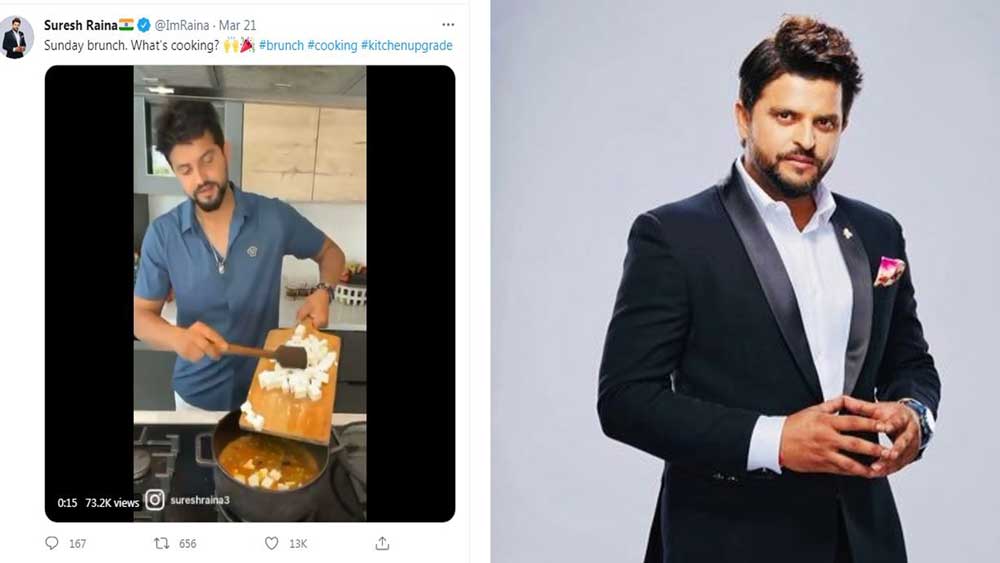Click the share upload icon
Screen dimensions: 1000x563
click(381, 543)
